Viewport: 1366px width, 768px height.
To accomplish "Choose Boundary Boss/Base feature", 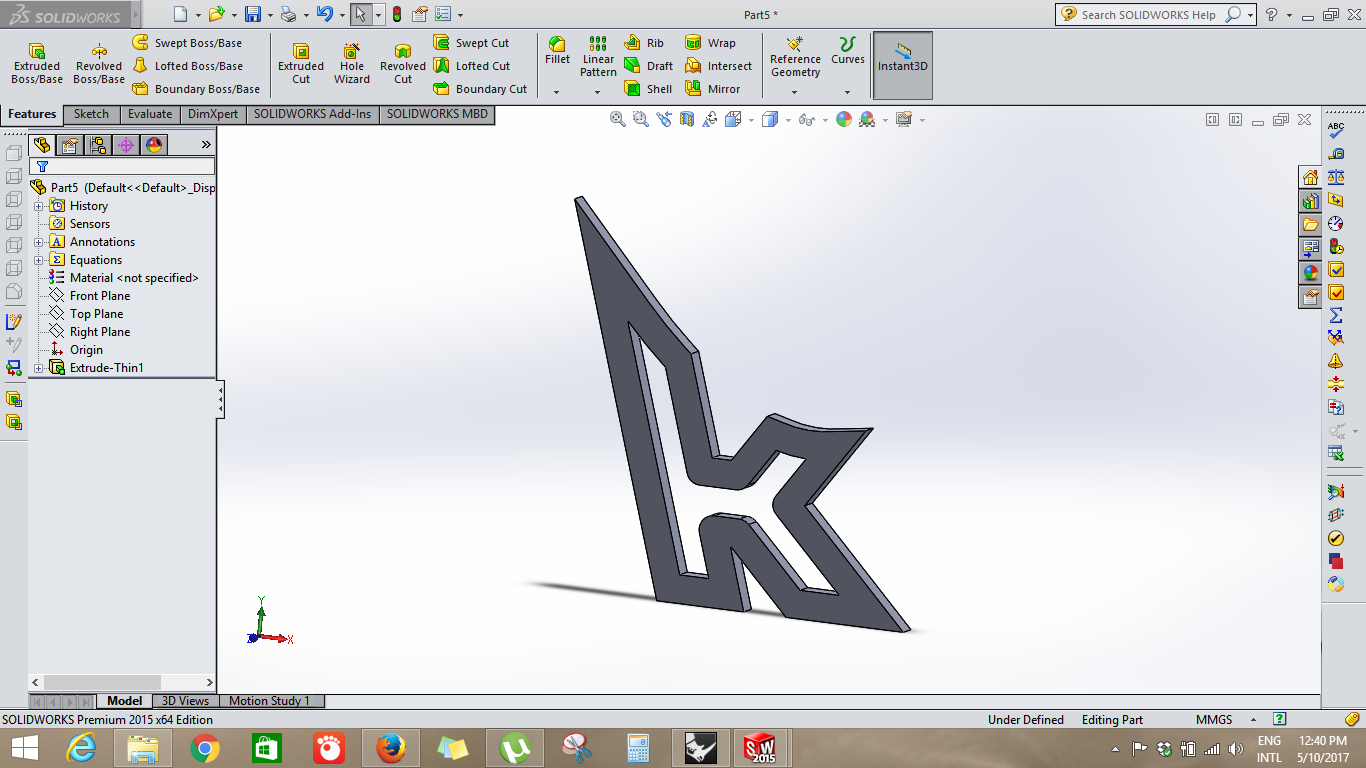I will click(x=196, y=89).
